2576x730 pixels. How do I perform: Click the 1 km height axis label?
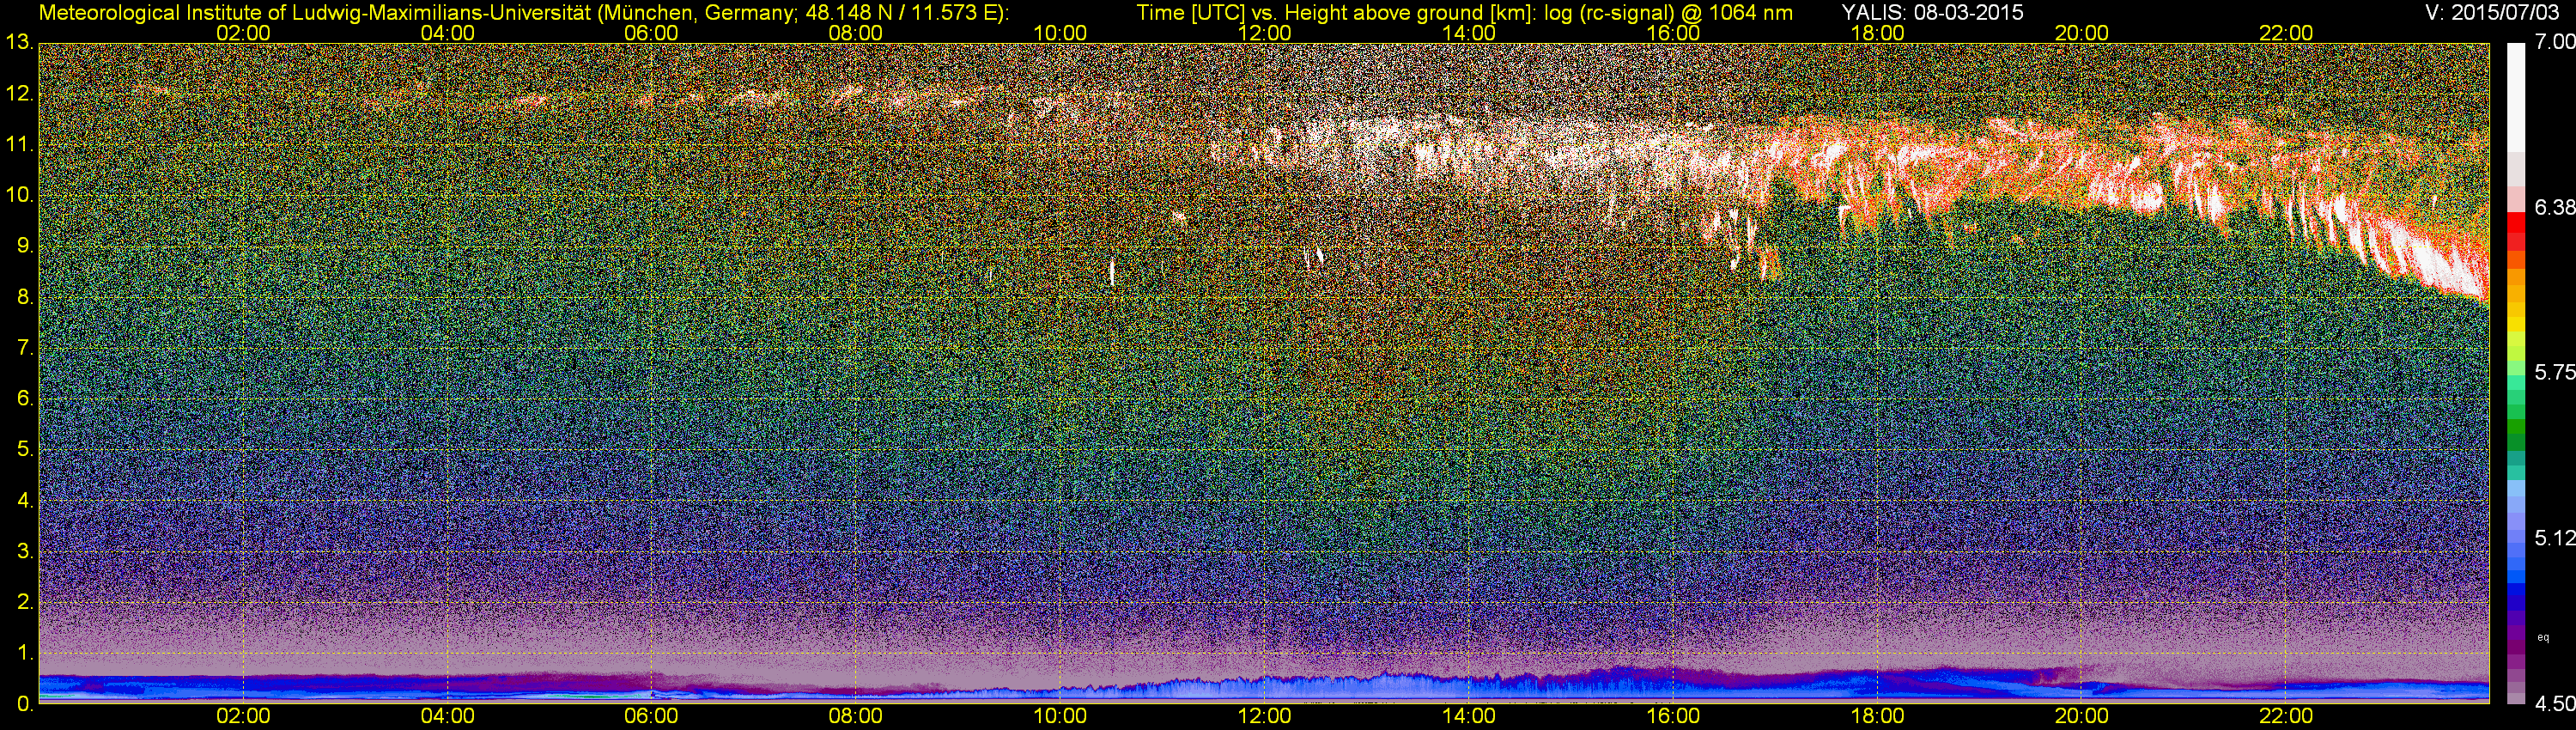click(24, 653)
